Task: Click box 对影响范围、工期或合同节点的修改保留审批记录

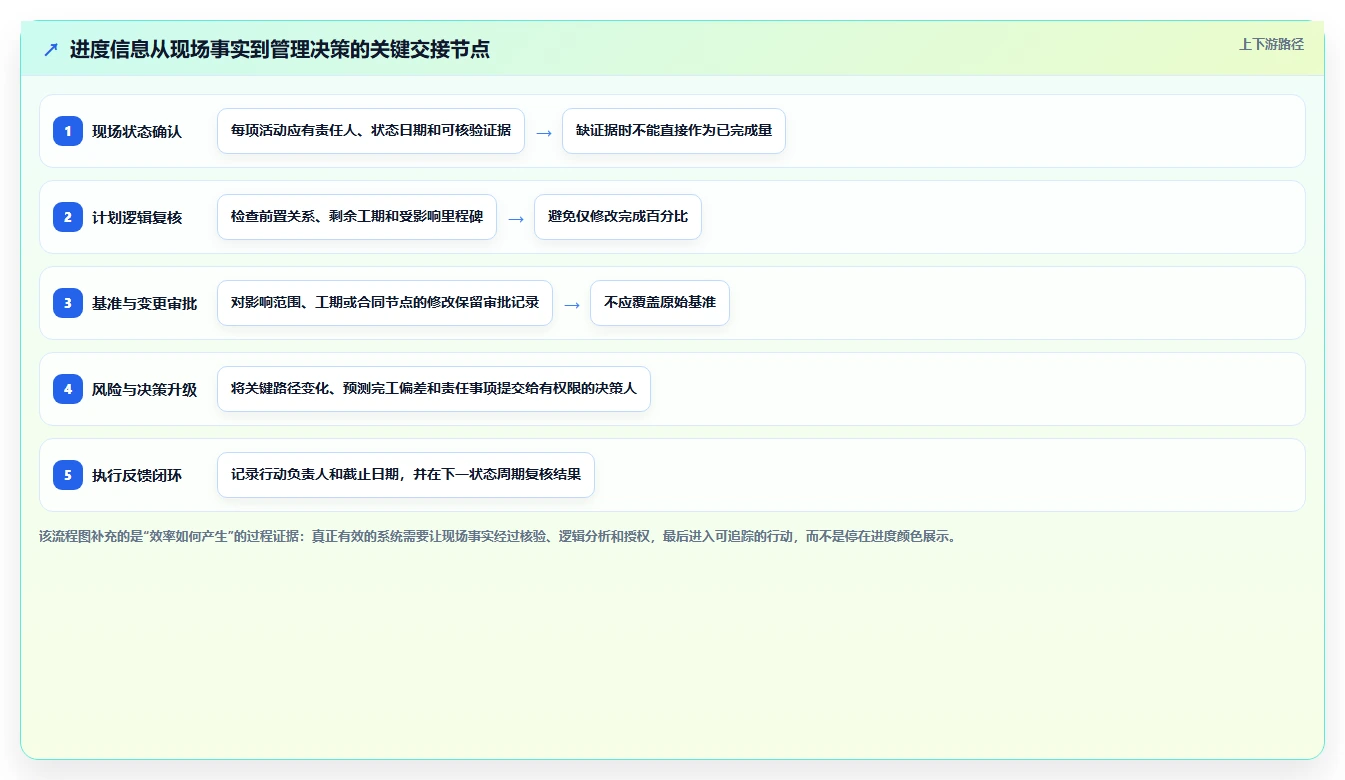Action: tap(385, 303)
